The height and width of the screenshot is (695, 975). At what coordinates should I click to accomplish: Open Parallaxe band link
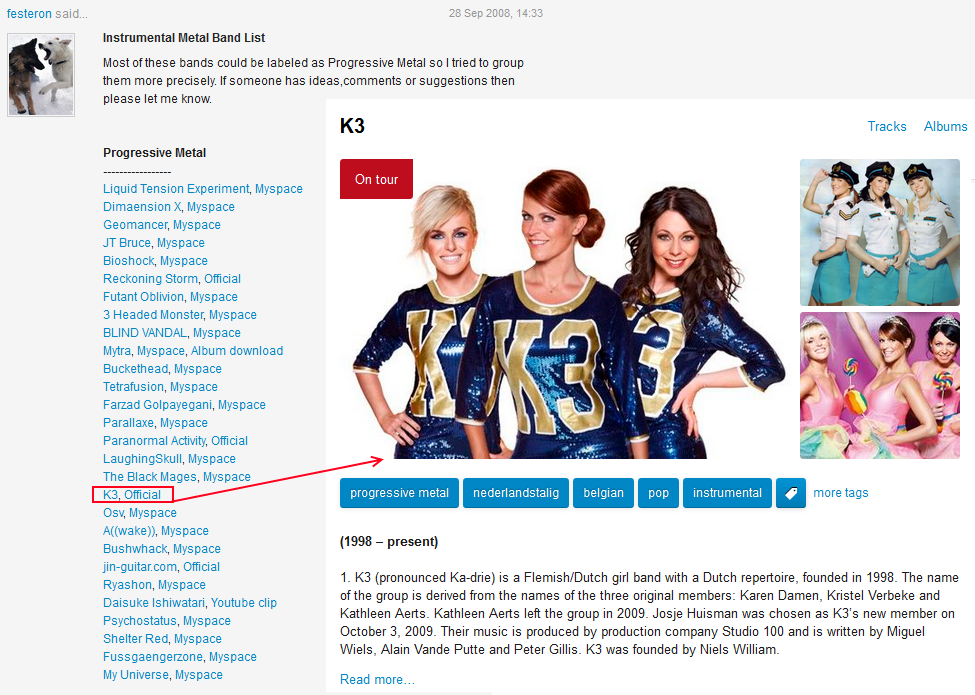point(129,423)
